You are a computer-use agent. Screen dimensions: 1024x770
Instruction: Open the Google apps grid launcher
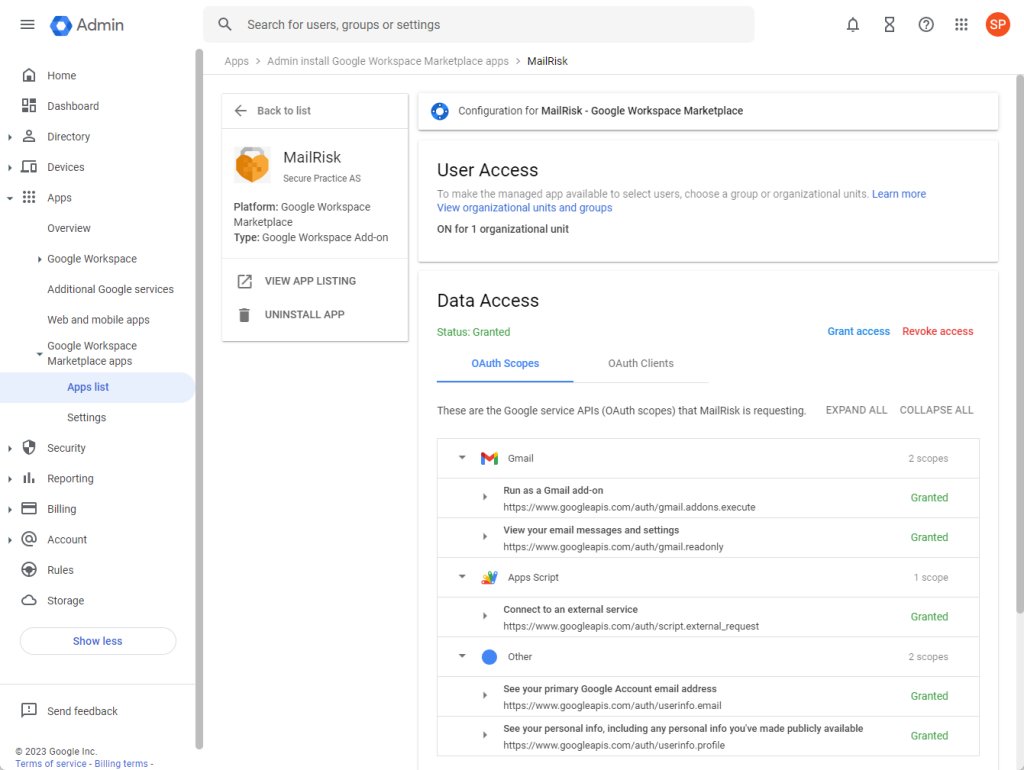tap(961, 25)
